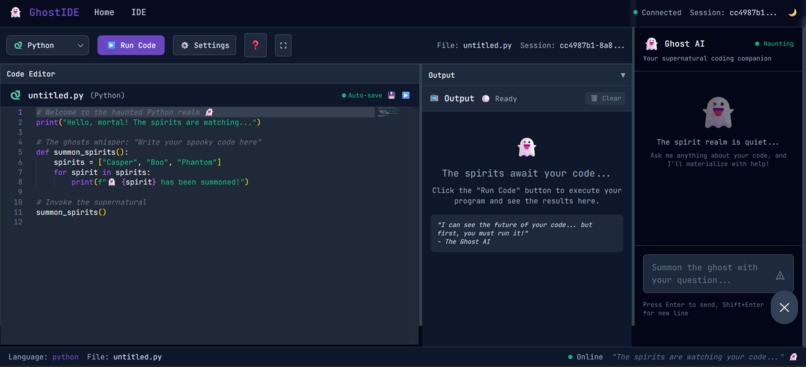Click the red question mark help icon
Viewport: 806px width, 367px height.
pyautogui.click(x=255, y=45)
